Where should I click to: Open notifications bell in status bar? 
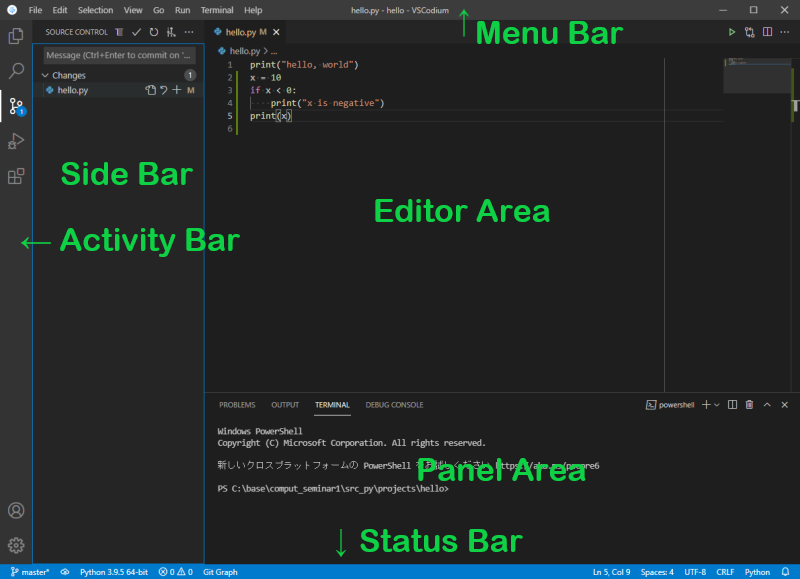785,572
